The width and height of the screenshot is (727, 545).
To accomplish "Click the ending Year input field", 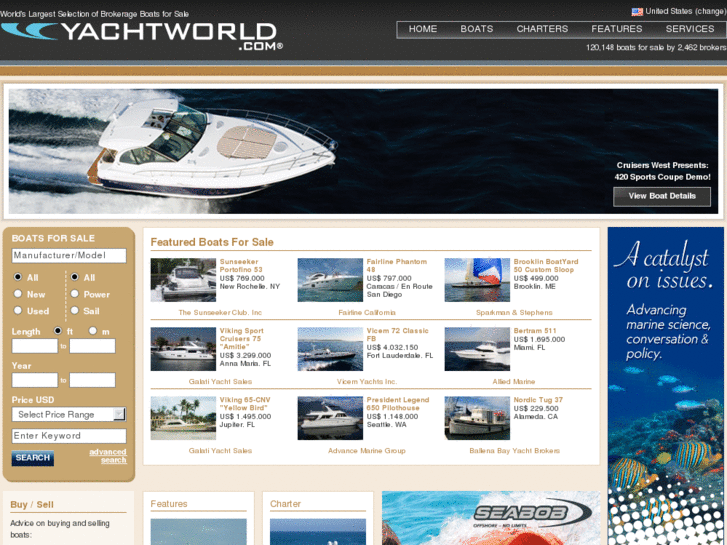I will coord(92,380).
